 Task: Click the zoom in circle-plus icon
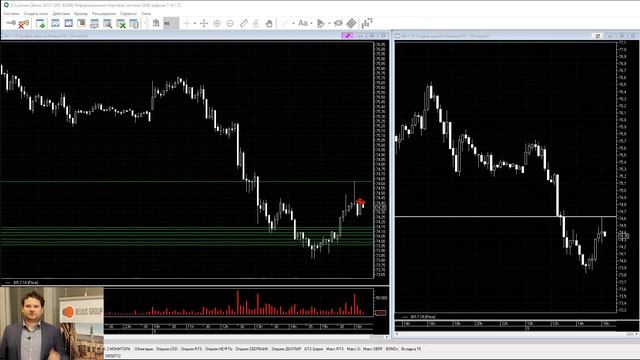(x=217, y=23)
